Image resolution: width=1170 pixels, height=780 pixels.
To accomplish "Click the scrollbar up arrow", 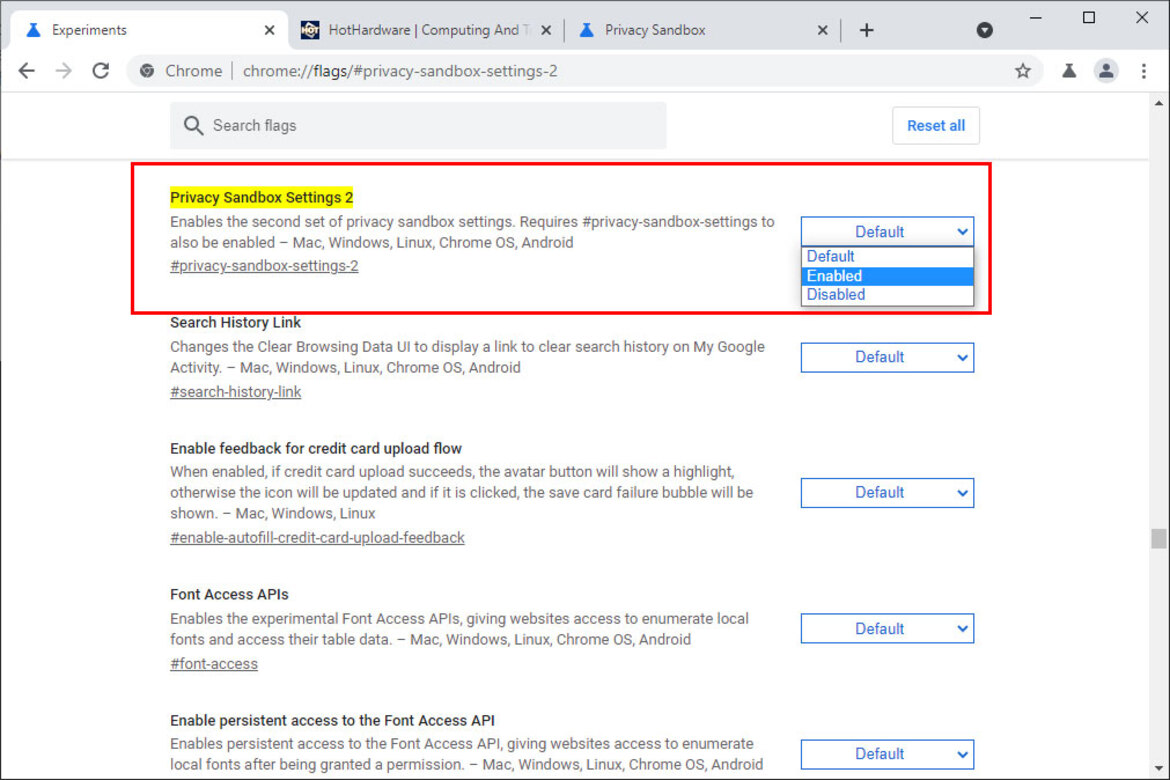I will (x=1158, y=104).
